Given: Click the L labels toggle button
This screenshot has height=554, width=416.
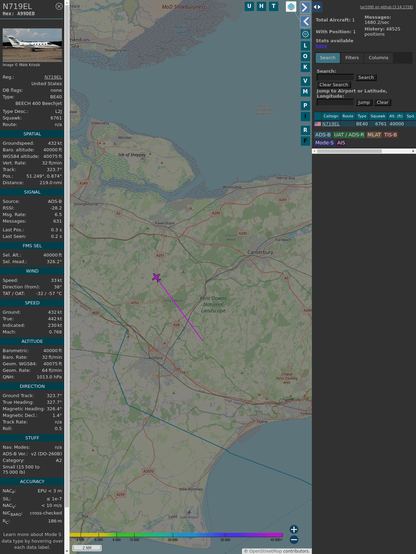Looking at the screenshot, I should [x=305, y=46].
